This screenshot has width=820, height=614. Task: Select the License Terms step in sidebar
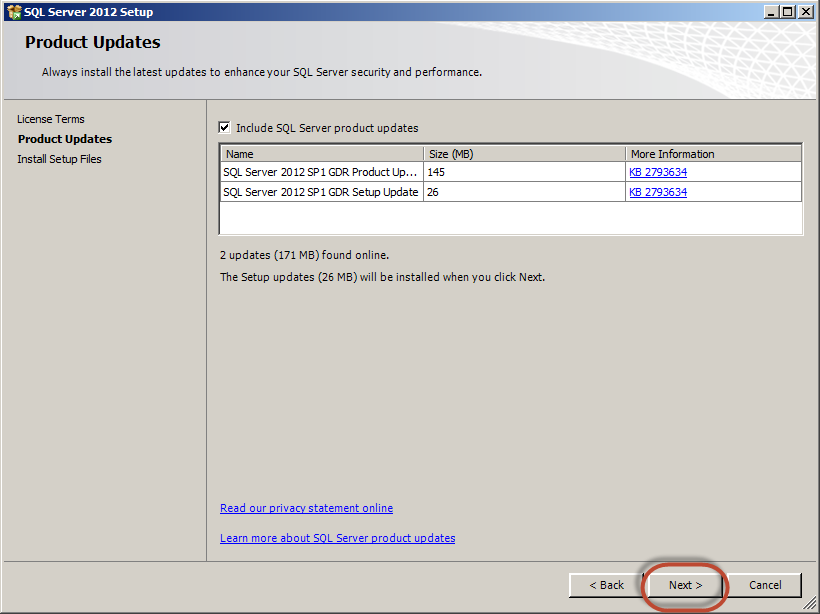[51, 119]
